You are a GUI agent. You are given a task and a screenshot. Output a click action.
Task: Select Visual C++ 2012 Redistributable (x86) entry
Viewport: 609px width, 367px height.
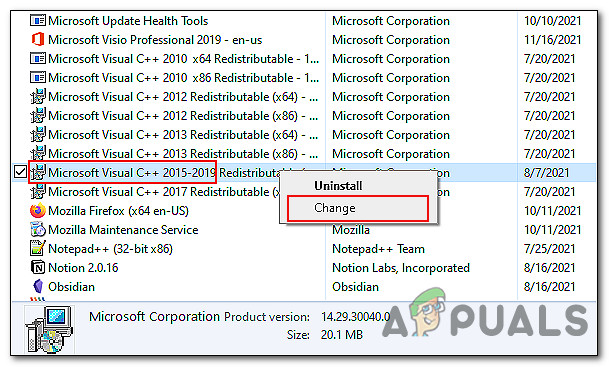click(x=183, y=116)
